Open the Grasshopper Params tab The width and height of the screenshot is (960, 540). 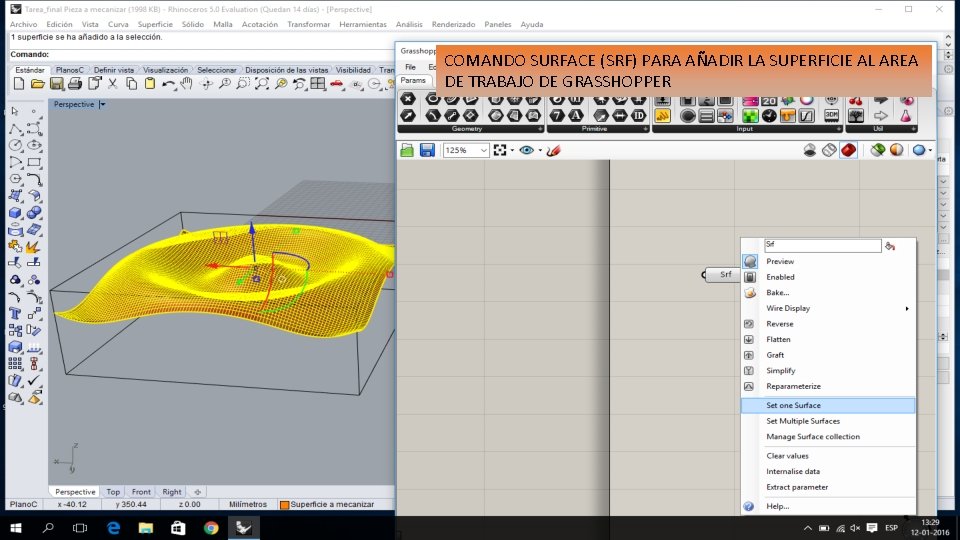413,80
